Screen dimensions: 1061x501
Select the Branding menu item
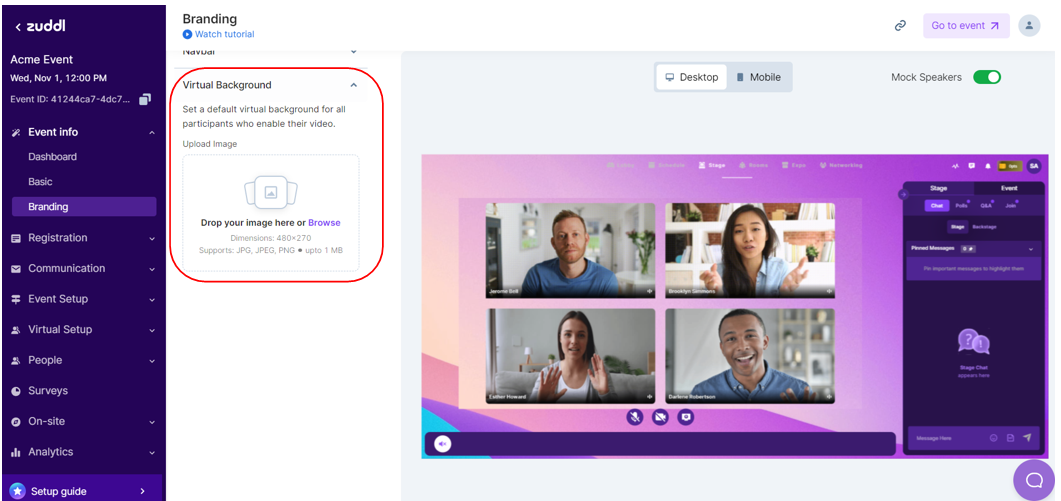pyautogui.click(x=84, y=206)
